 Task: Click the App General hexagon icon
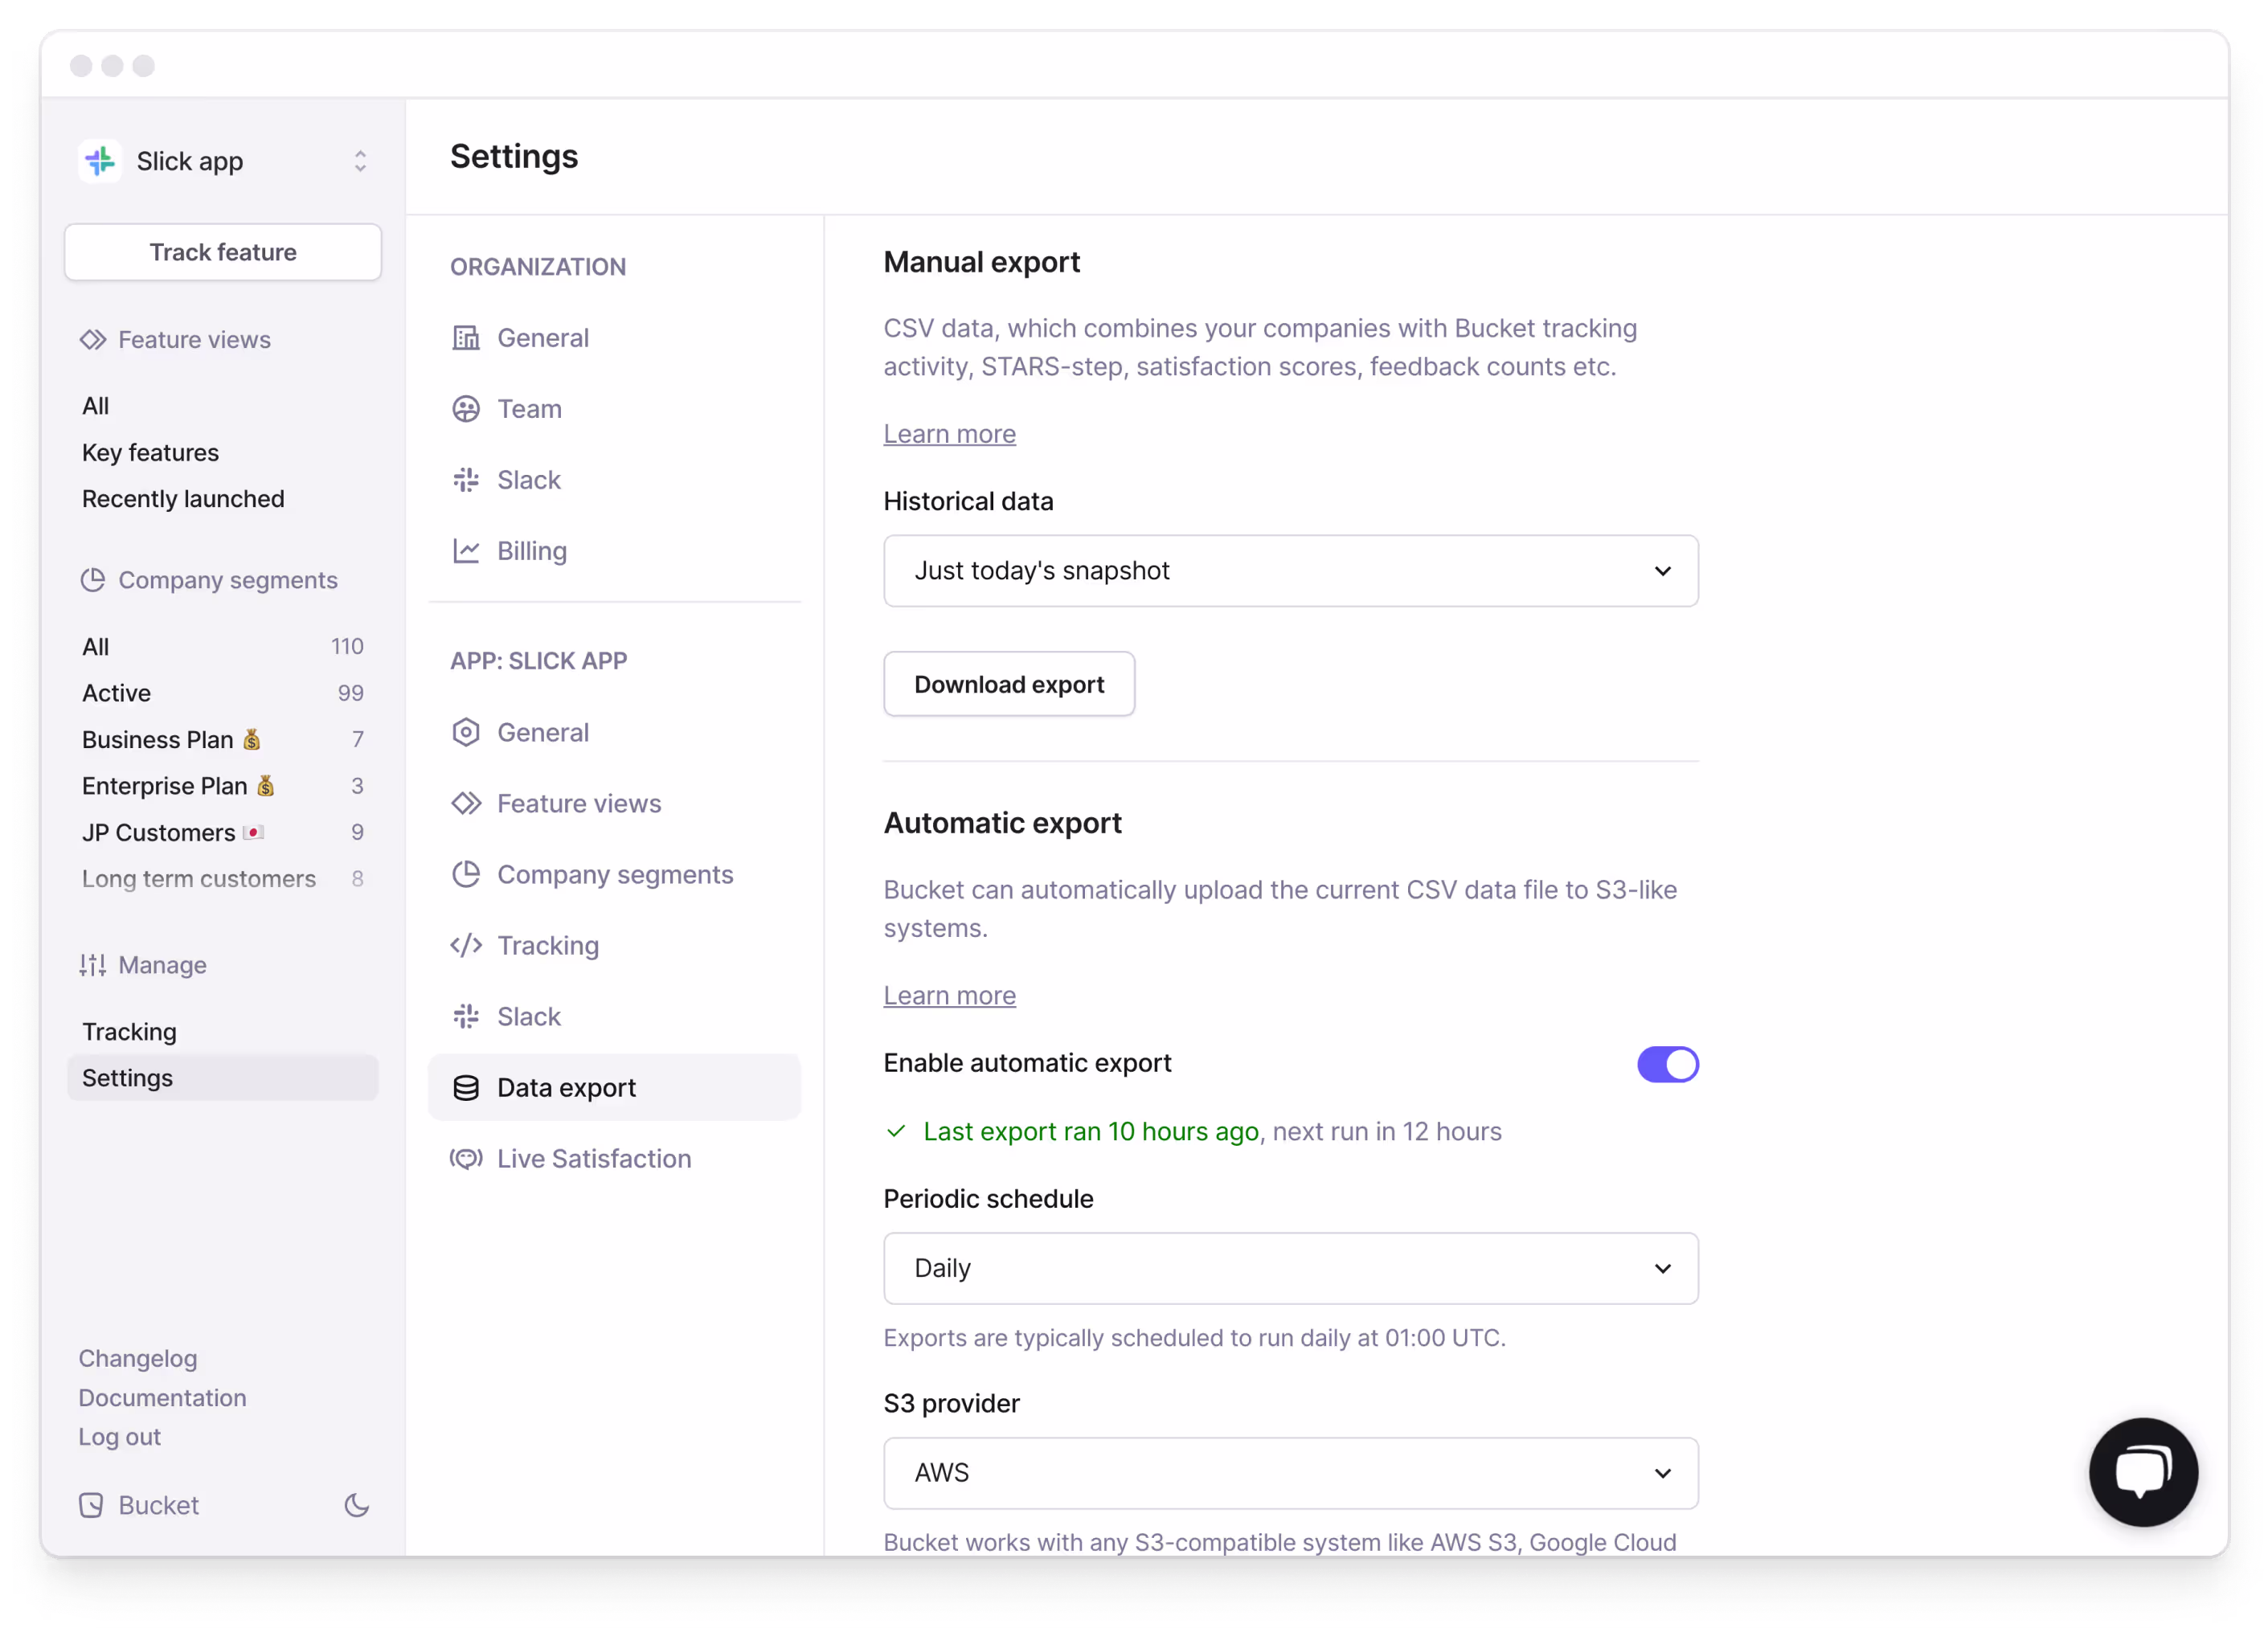coord(466,732)
